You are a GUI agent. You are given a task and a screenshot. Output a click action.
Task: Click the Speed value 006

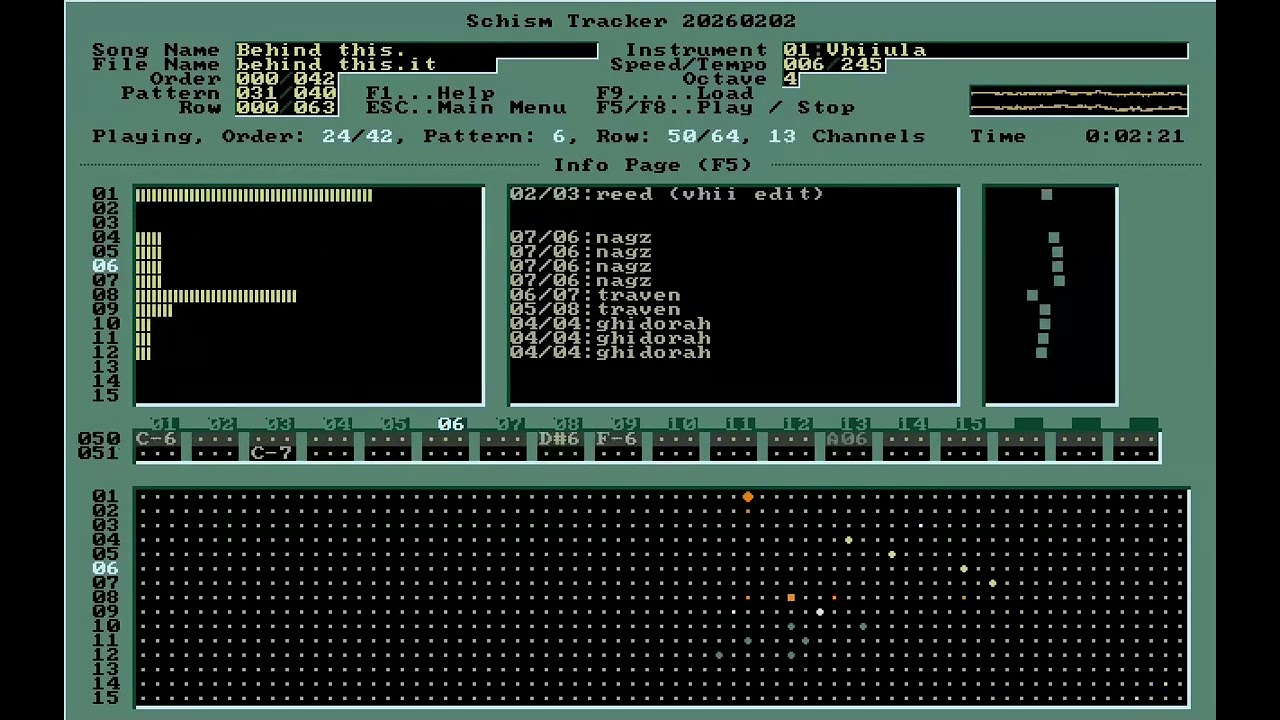[x=803, y=64]
